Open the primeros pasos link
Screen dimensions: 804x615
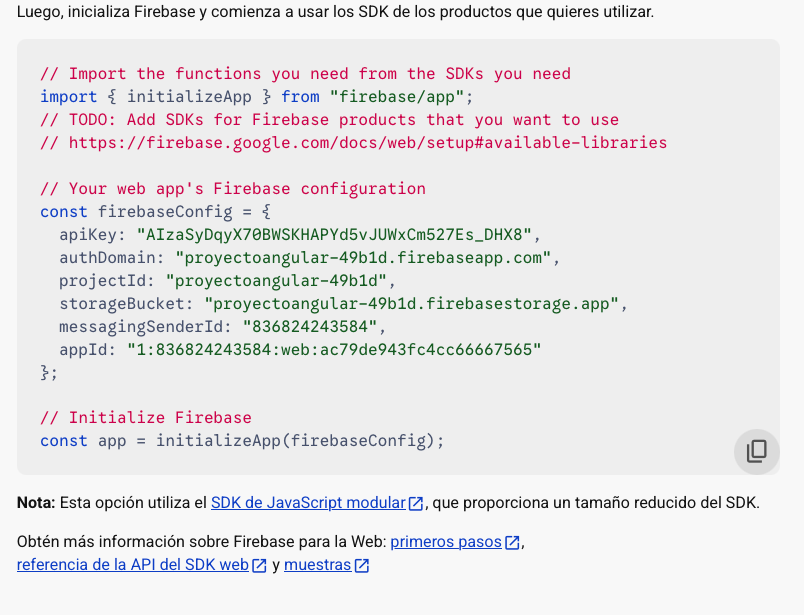click(x=446, y=542)
